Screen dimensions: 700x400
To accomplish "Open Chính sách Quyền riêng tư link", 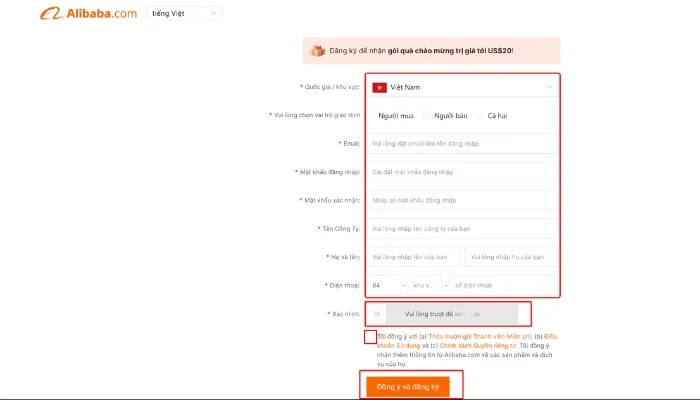I will point(478,346).
